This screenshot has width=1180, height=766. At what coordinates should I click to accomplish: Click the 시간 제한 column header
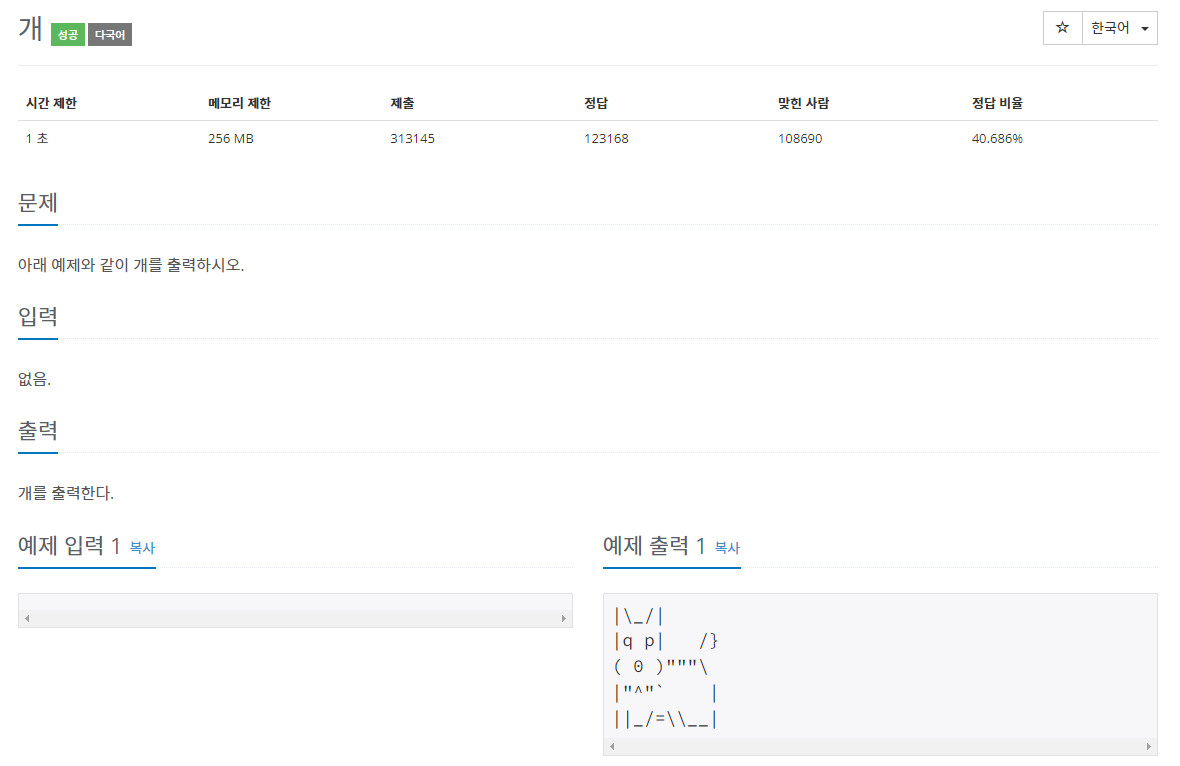[51, 103]
